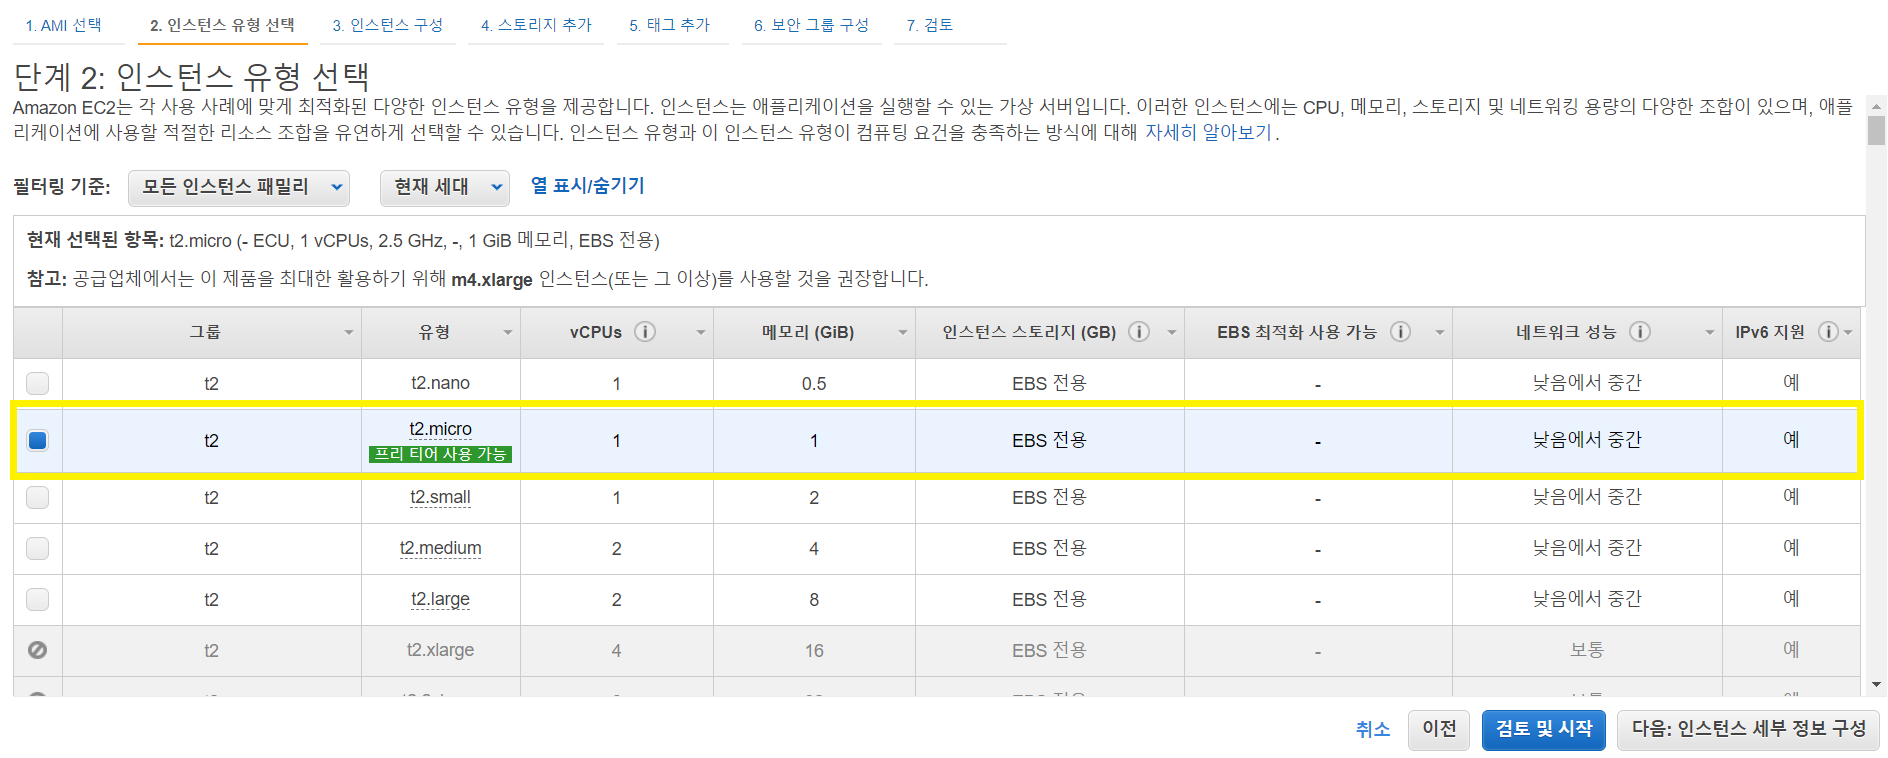Select the t2.nano instance checkbox
The width and height of the screenshot is (1888, 758).
click(x=37, y=383)
